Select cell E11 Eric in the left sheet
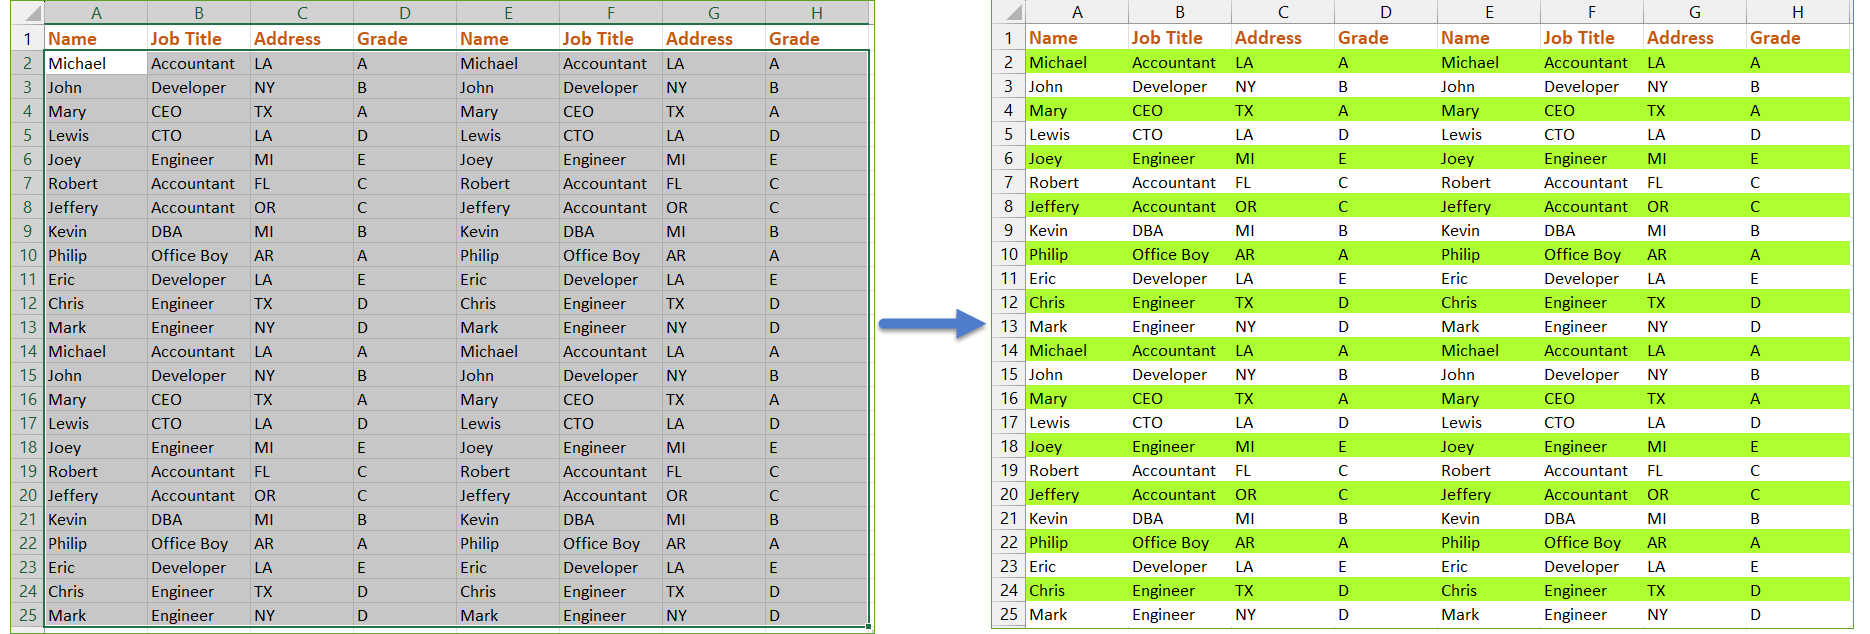The height and width of the screenshot is (634, 1870). pos(508,279)
